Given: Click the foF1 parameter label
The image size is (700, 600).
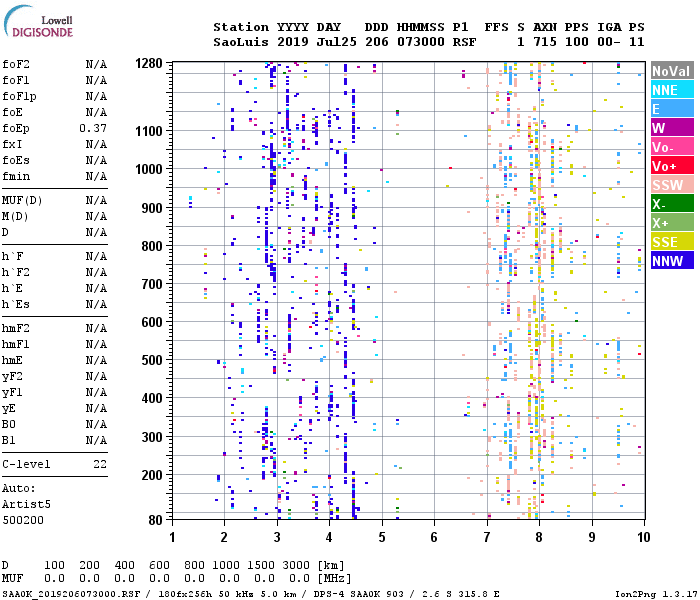Looking at the screenshot, I should pos(16,80).
